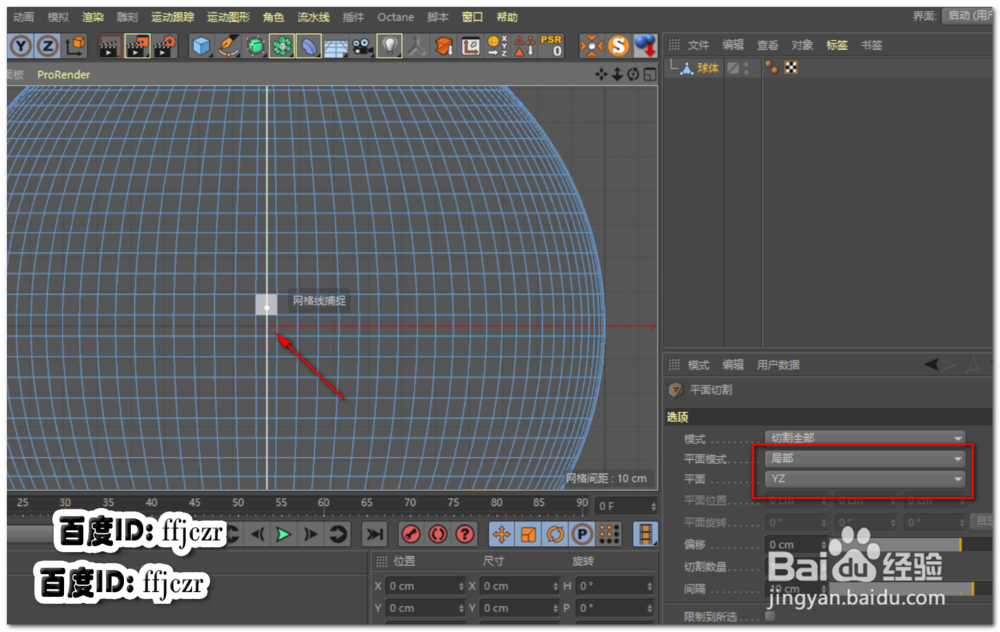Add a light bulb object
Screen dimensions: 1000x632
click(390, 46)
